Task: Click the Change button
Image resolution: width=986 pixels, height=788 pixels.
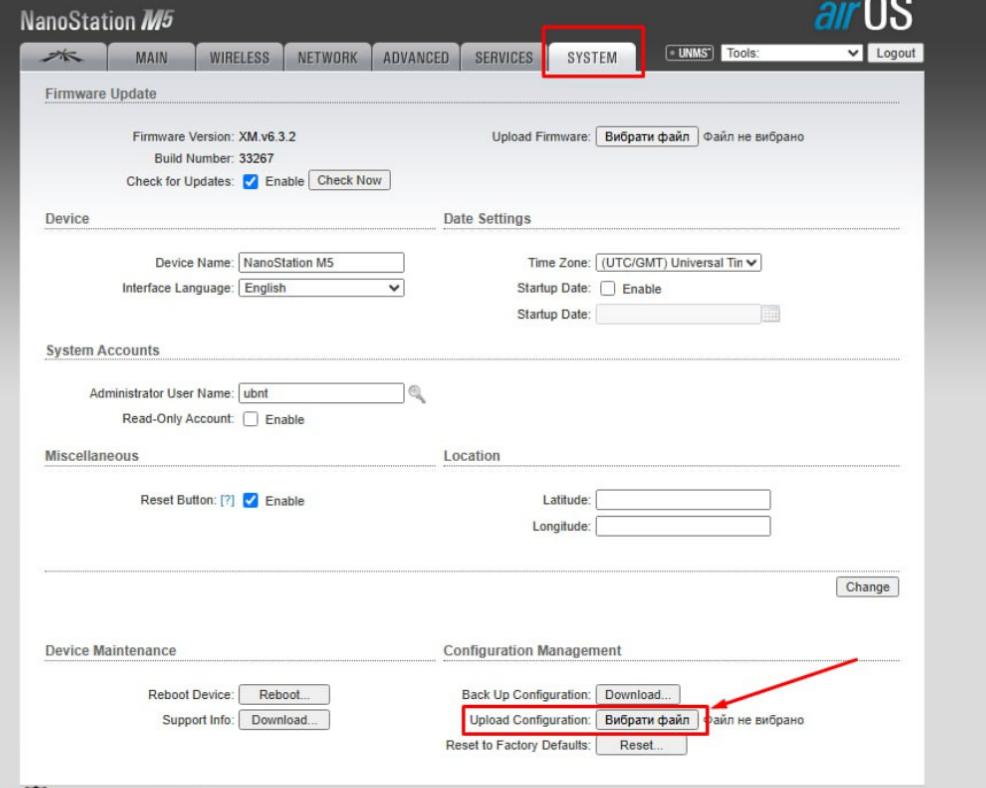Action: (x=867, y=587)
